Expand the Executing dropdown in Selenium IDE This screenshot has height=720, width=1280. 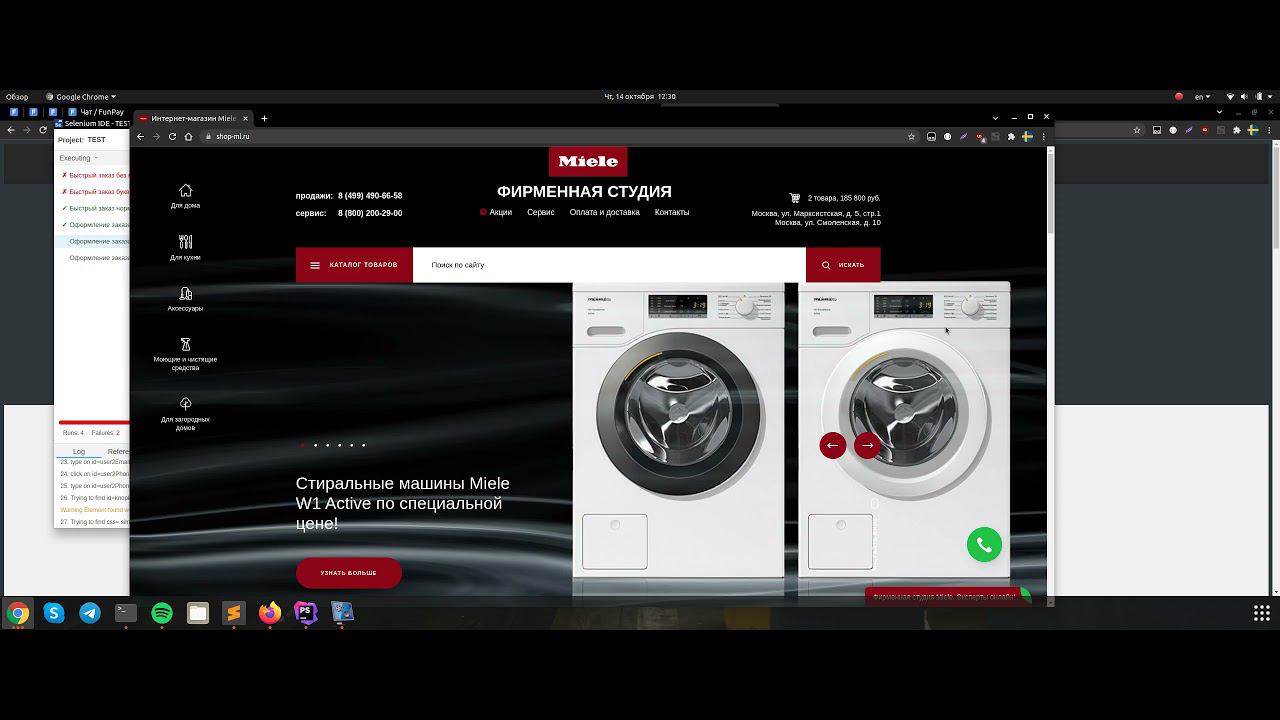(79, 158)
